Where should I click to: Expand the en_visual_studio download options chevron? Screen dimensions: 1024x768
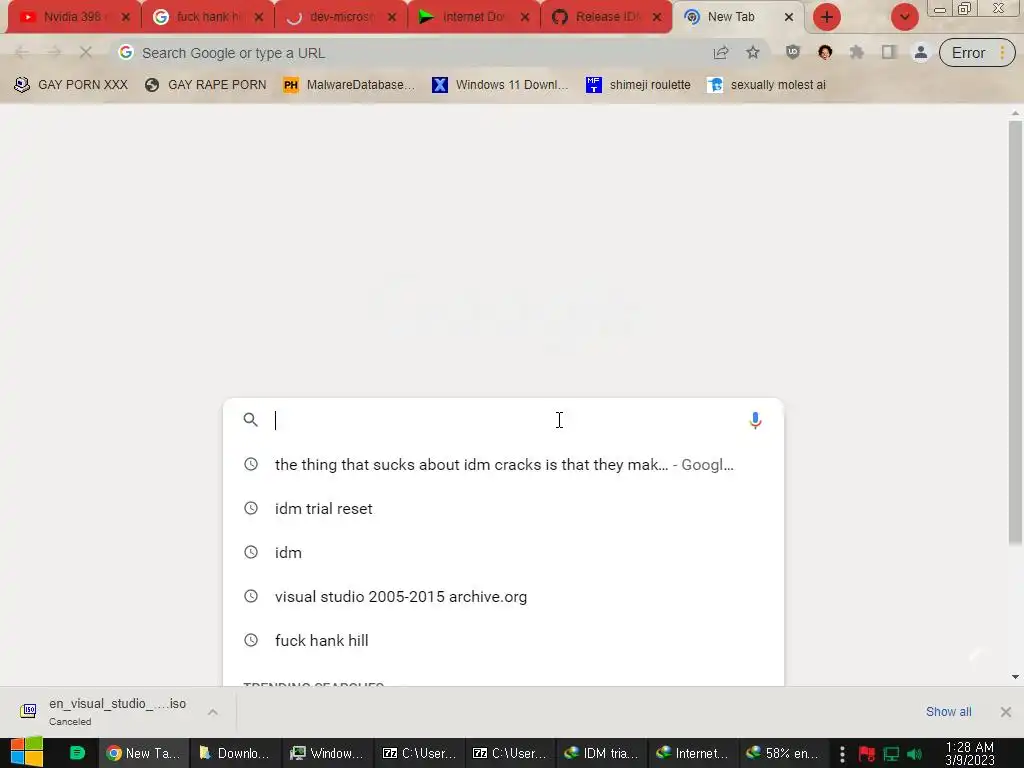tap(213, 712)
